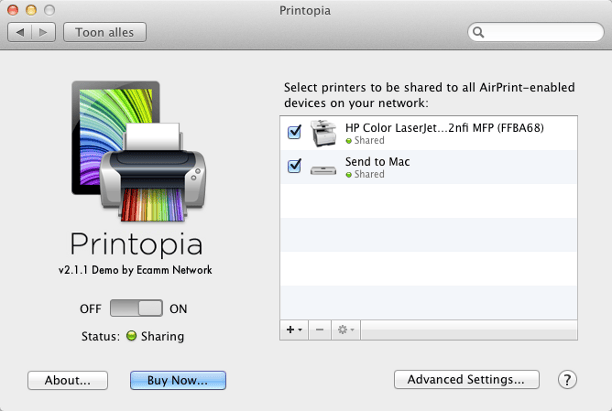Open the gear actions dropdown
Viewport: 612px width, 411px height.
[x=346, y=329]
